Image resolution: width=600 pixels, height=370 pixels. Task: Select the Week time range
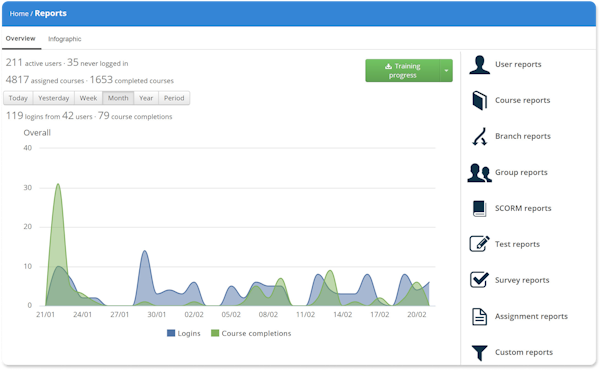[x=88, y=98]
